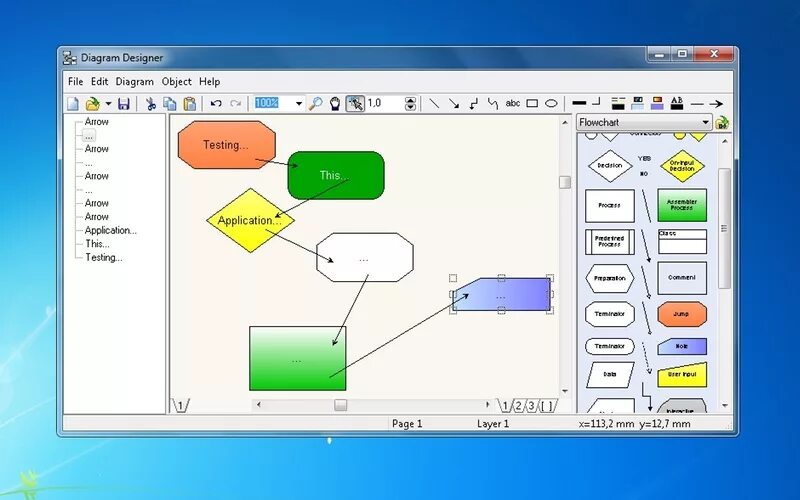This screenshot has height=500, width=800.
Task: Click the 1,0 line width field
Action: point(385,103)
